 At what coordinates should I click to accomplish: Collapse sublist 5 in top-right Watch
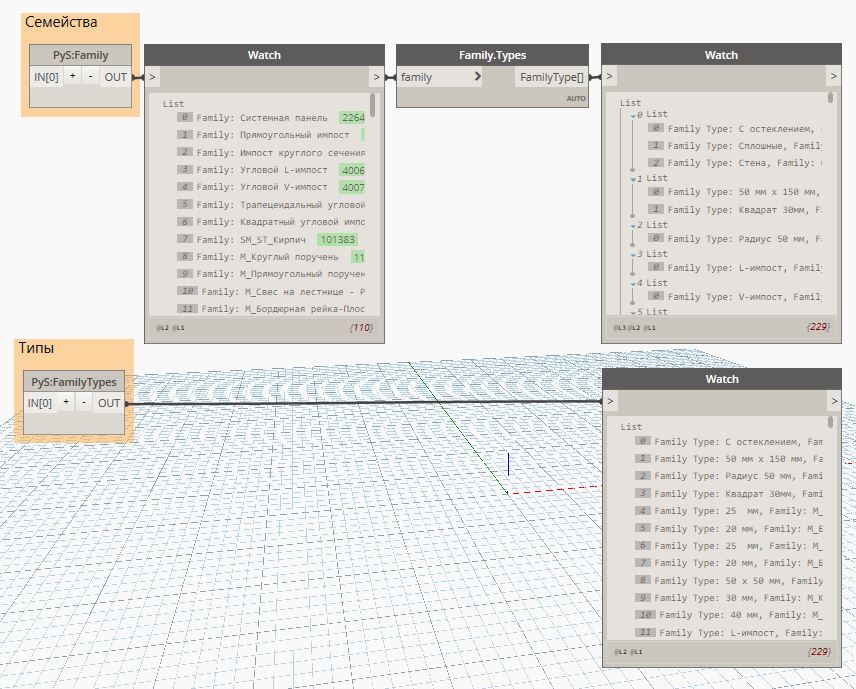tap(633, 312)
